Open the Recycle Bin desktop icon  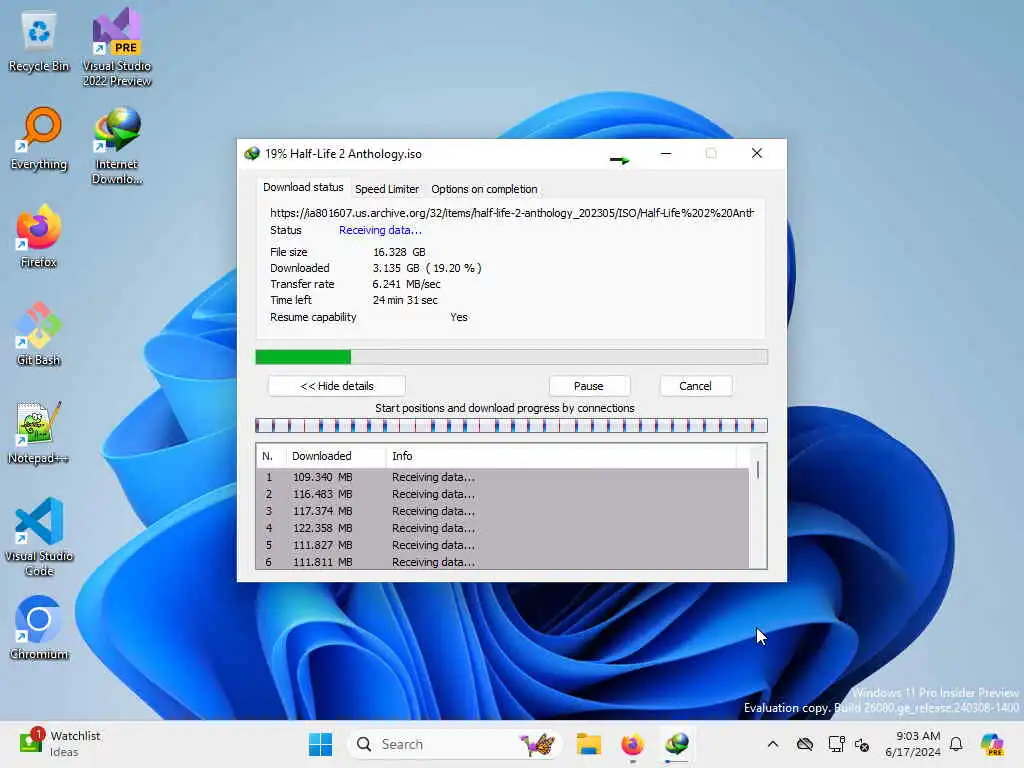[39, 43]
